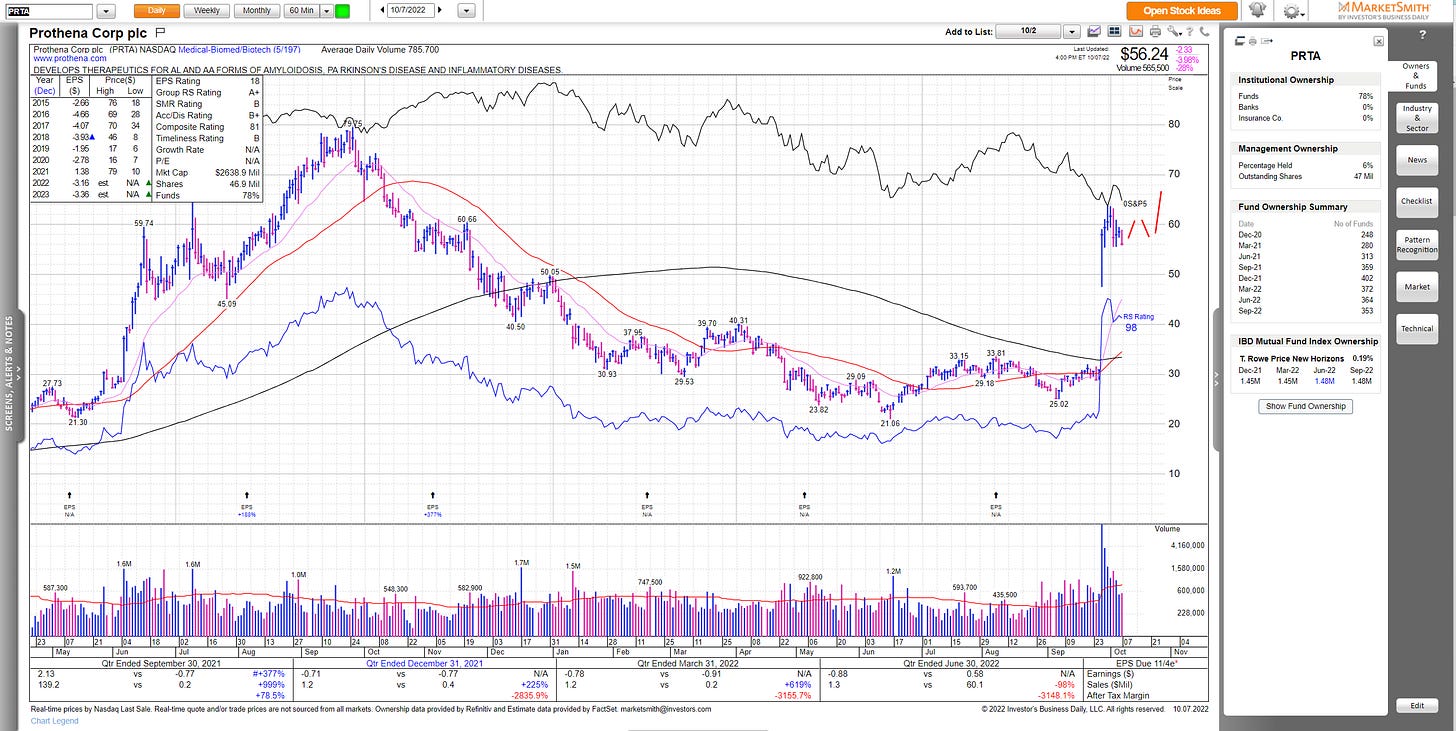Image resolution: width=1456 pixels, height=731 pixels.
Task: Print the chart using printer icon
Action: tap(1155, 31)
